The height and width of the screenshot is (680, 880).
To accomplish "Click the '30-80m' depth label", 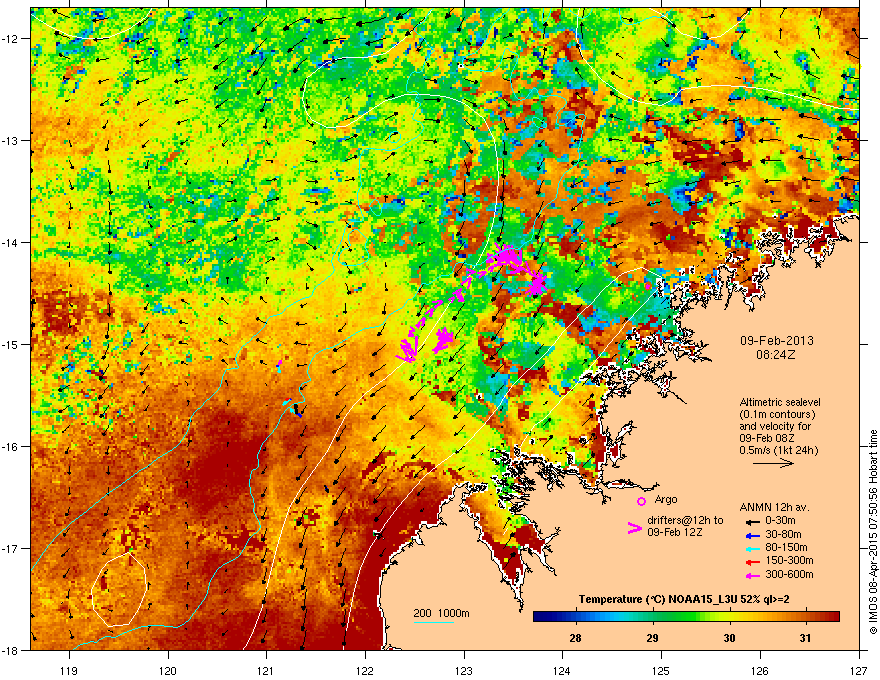I will 783,535.
